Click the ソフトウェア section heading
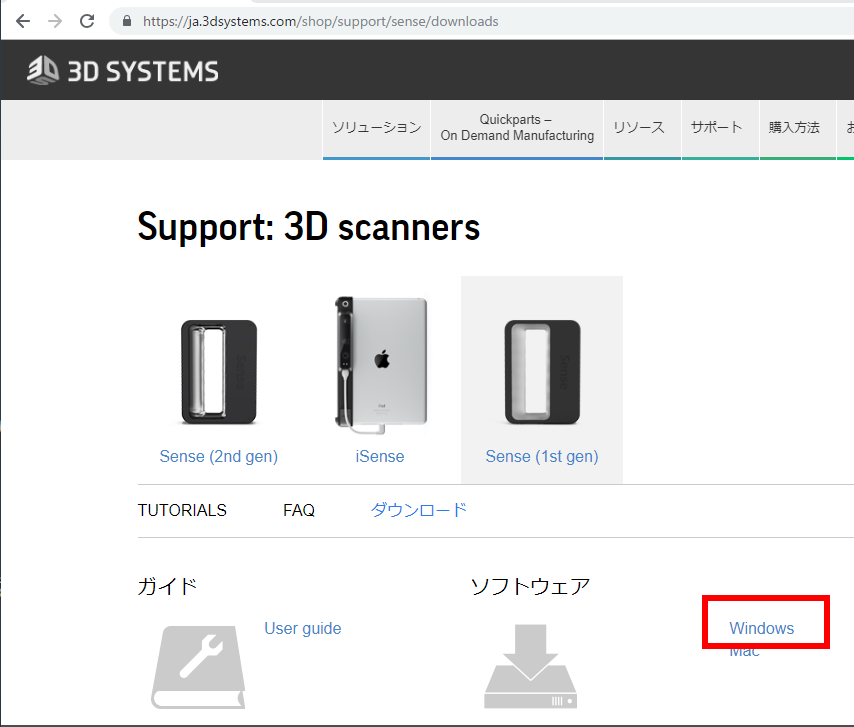 (x=530, y=587)
